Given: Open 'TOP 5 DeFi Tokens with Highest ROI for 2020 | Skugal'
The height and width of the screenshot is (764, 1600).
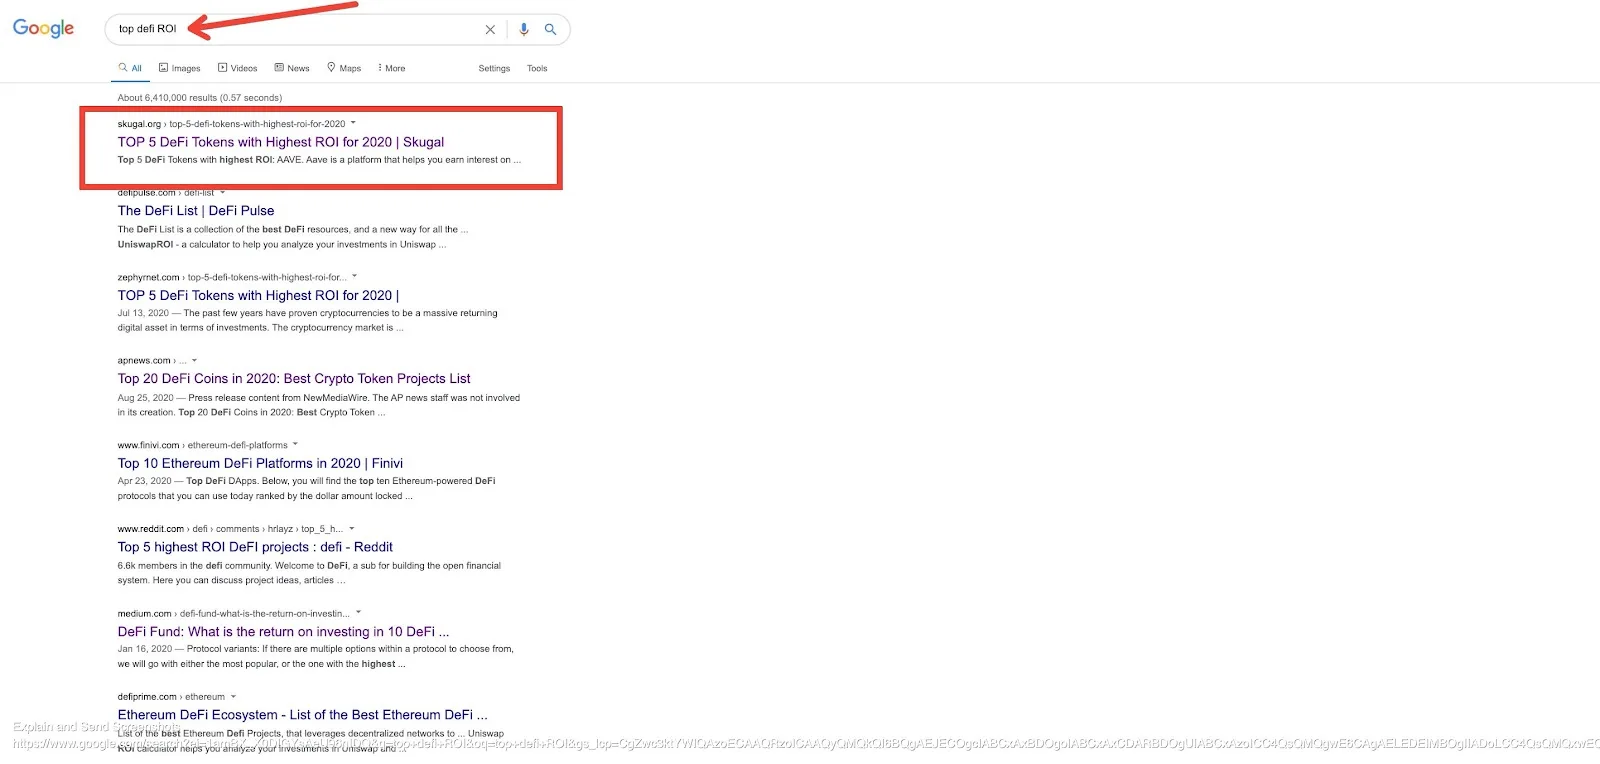Looking at the screenshot, I should [x=281, y=142].
